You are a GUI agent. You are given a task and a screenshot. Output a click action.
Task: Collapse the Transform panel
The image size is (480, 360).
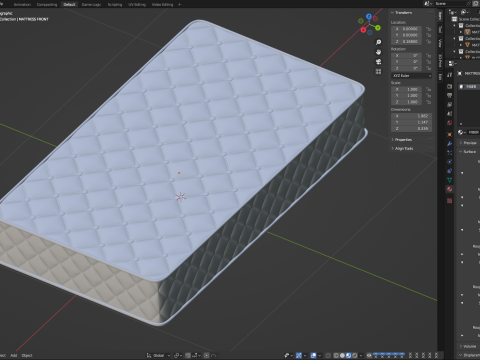[402, 13]
